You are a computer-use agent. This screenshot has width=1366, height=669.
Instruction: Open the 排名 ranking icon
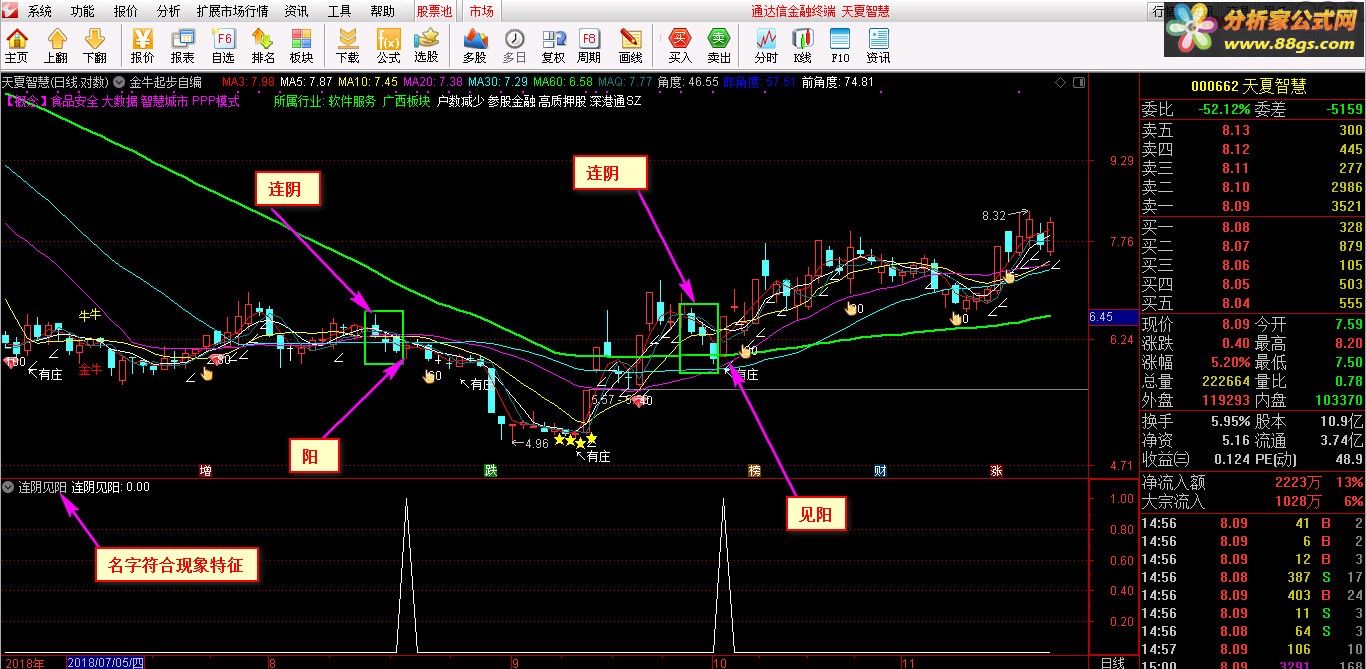tap(263, 46)
